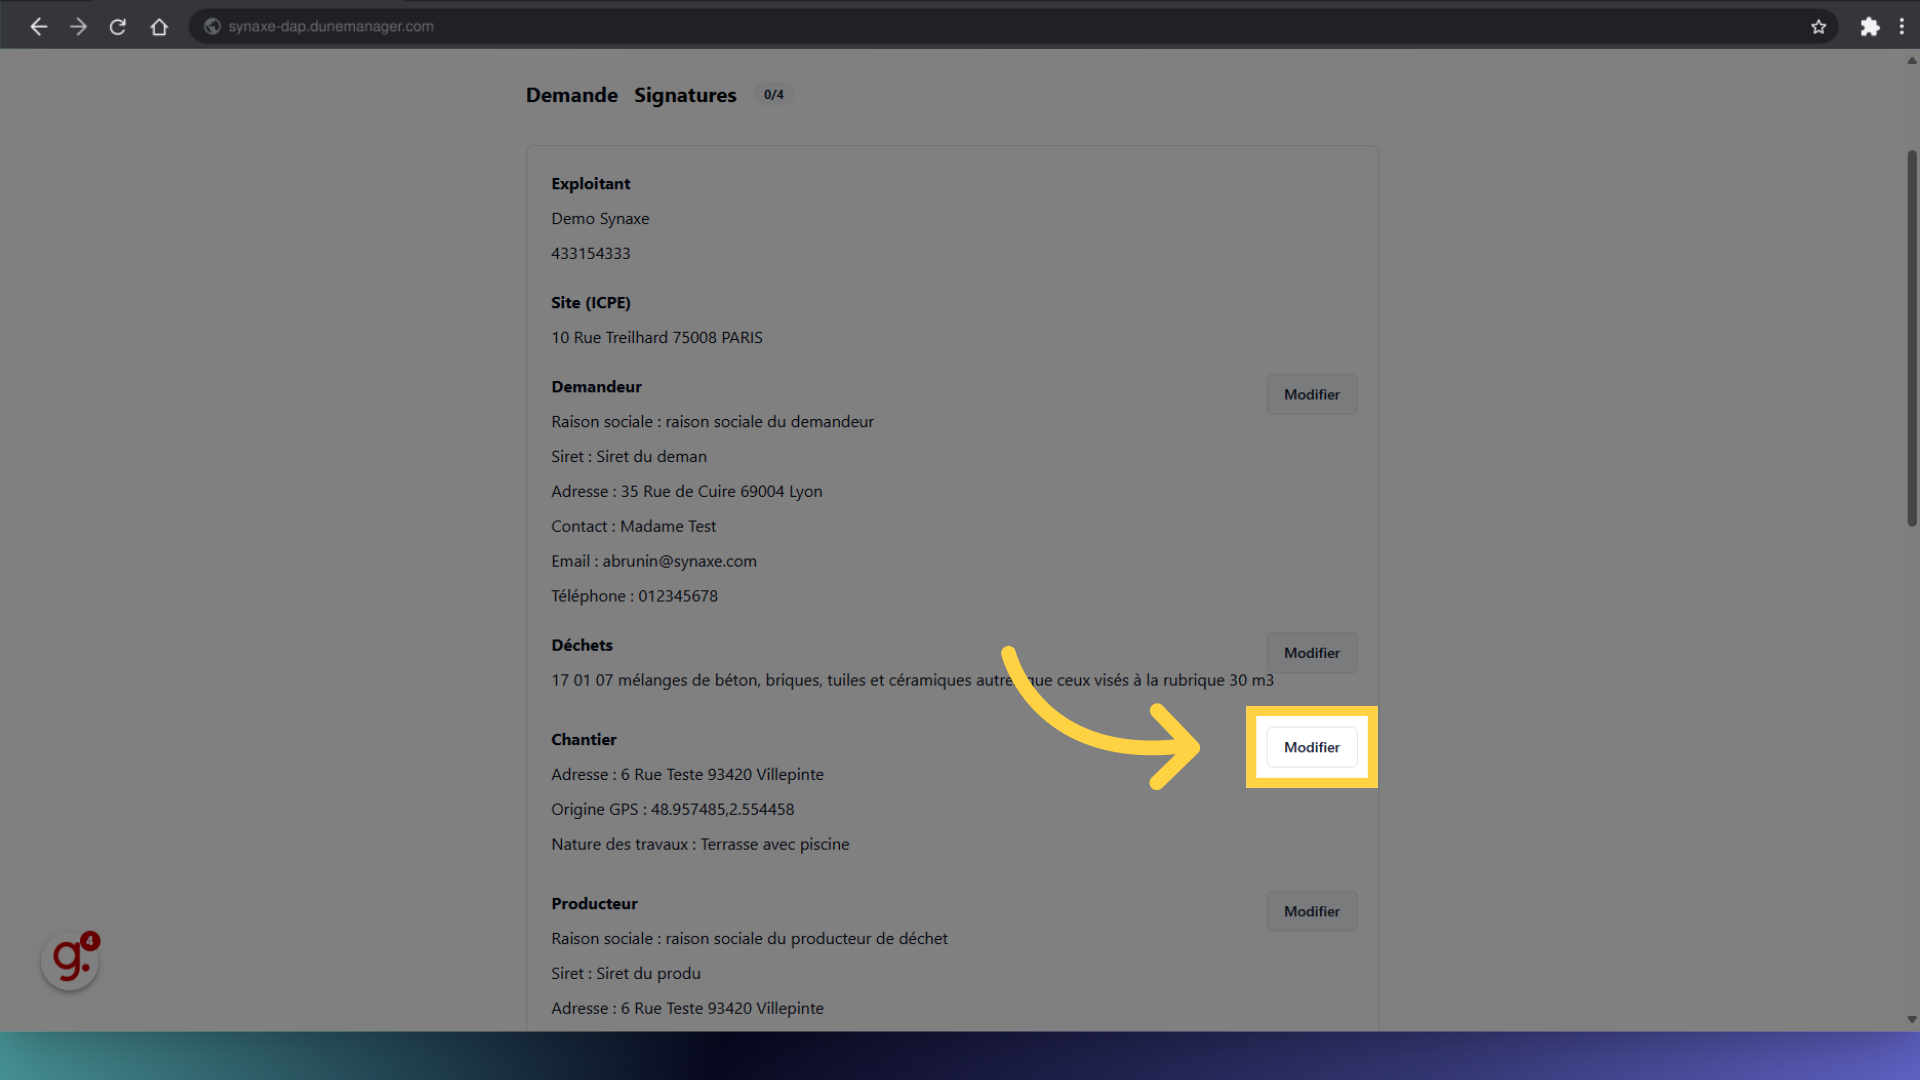Go to the browser home page
The height and width of the screenshot is (1080, 1920).
point(159,27)
